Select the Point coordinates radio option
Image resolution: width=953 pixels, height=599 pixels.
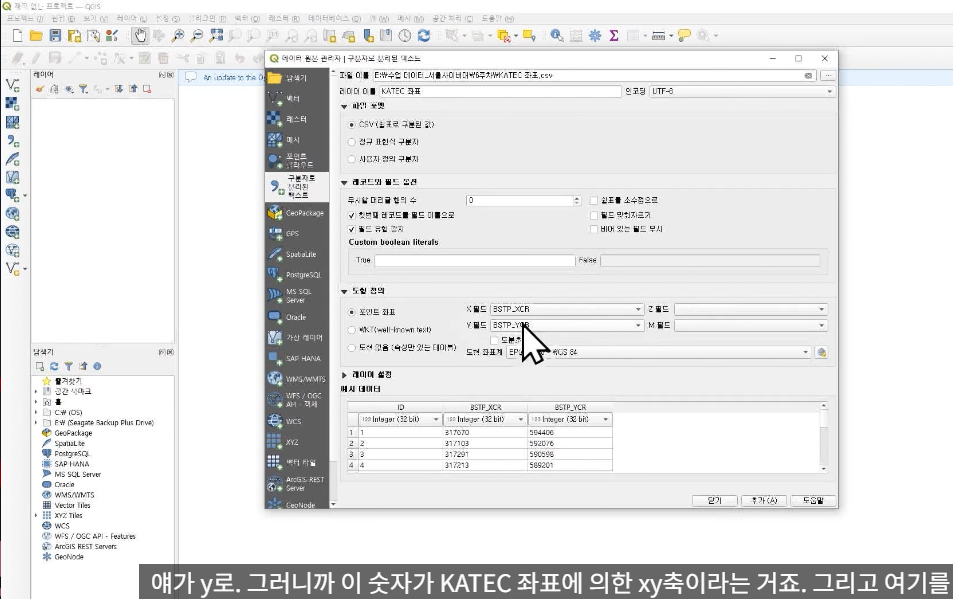[x=351, y=312]
